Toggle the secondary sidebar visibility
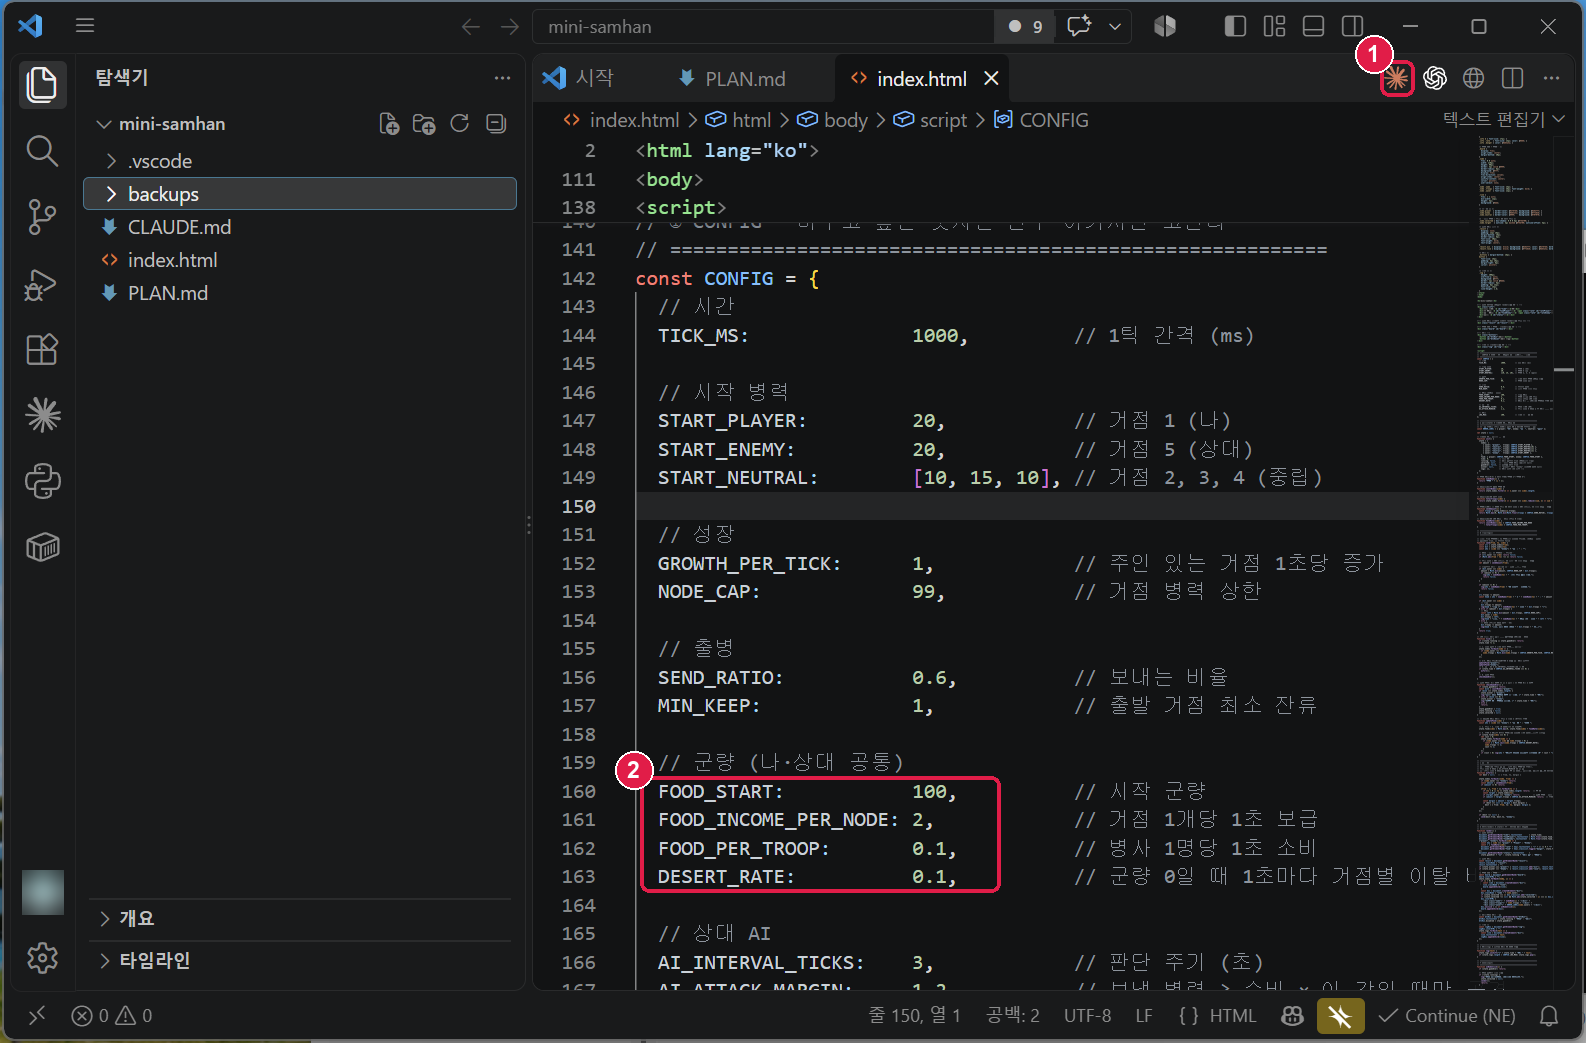 tap(1352, 27)
